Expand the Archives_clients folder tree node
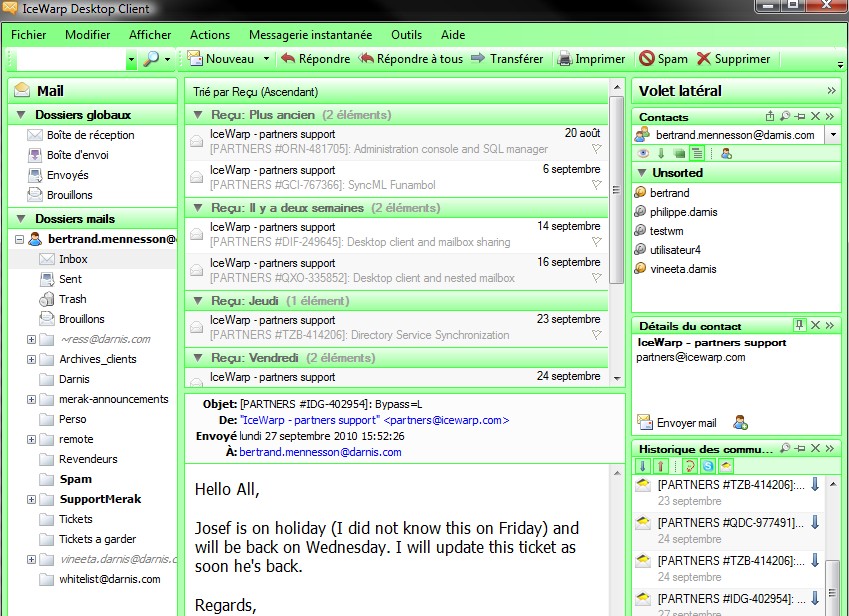849x616 pixels. point(31,359)
